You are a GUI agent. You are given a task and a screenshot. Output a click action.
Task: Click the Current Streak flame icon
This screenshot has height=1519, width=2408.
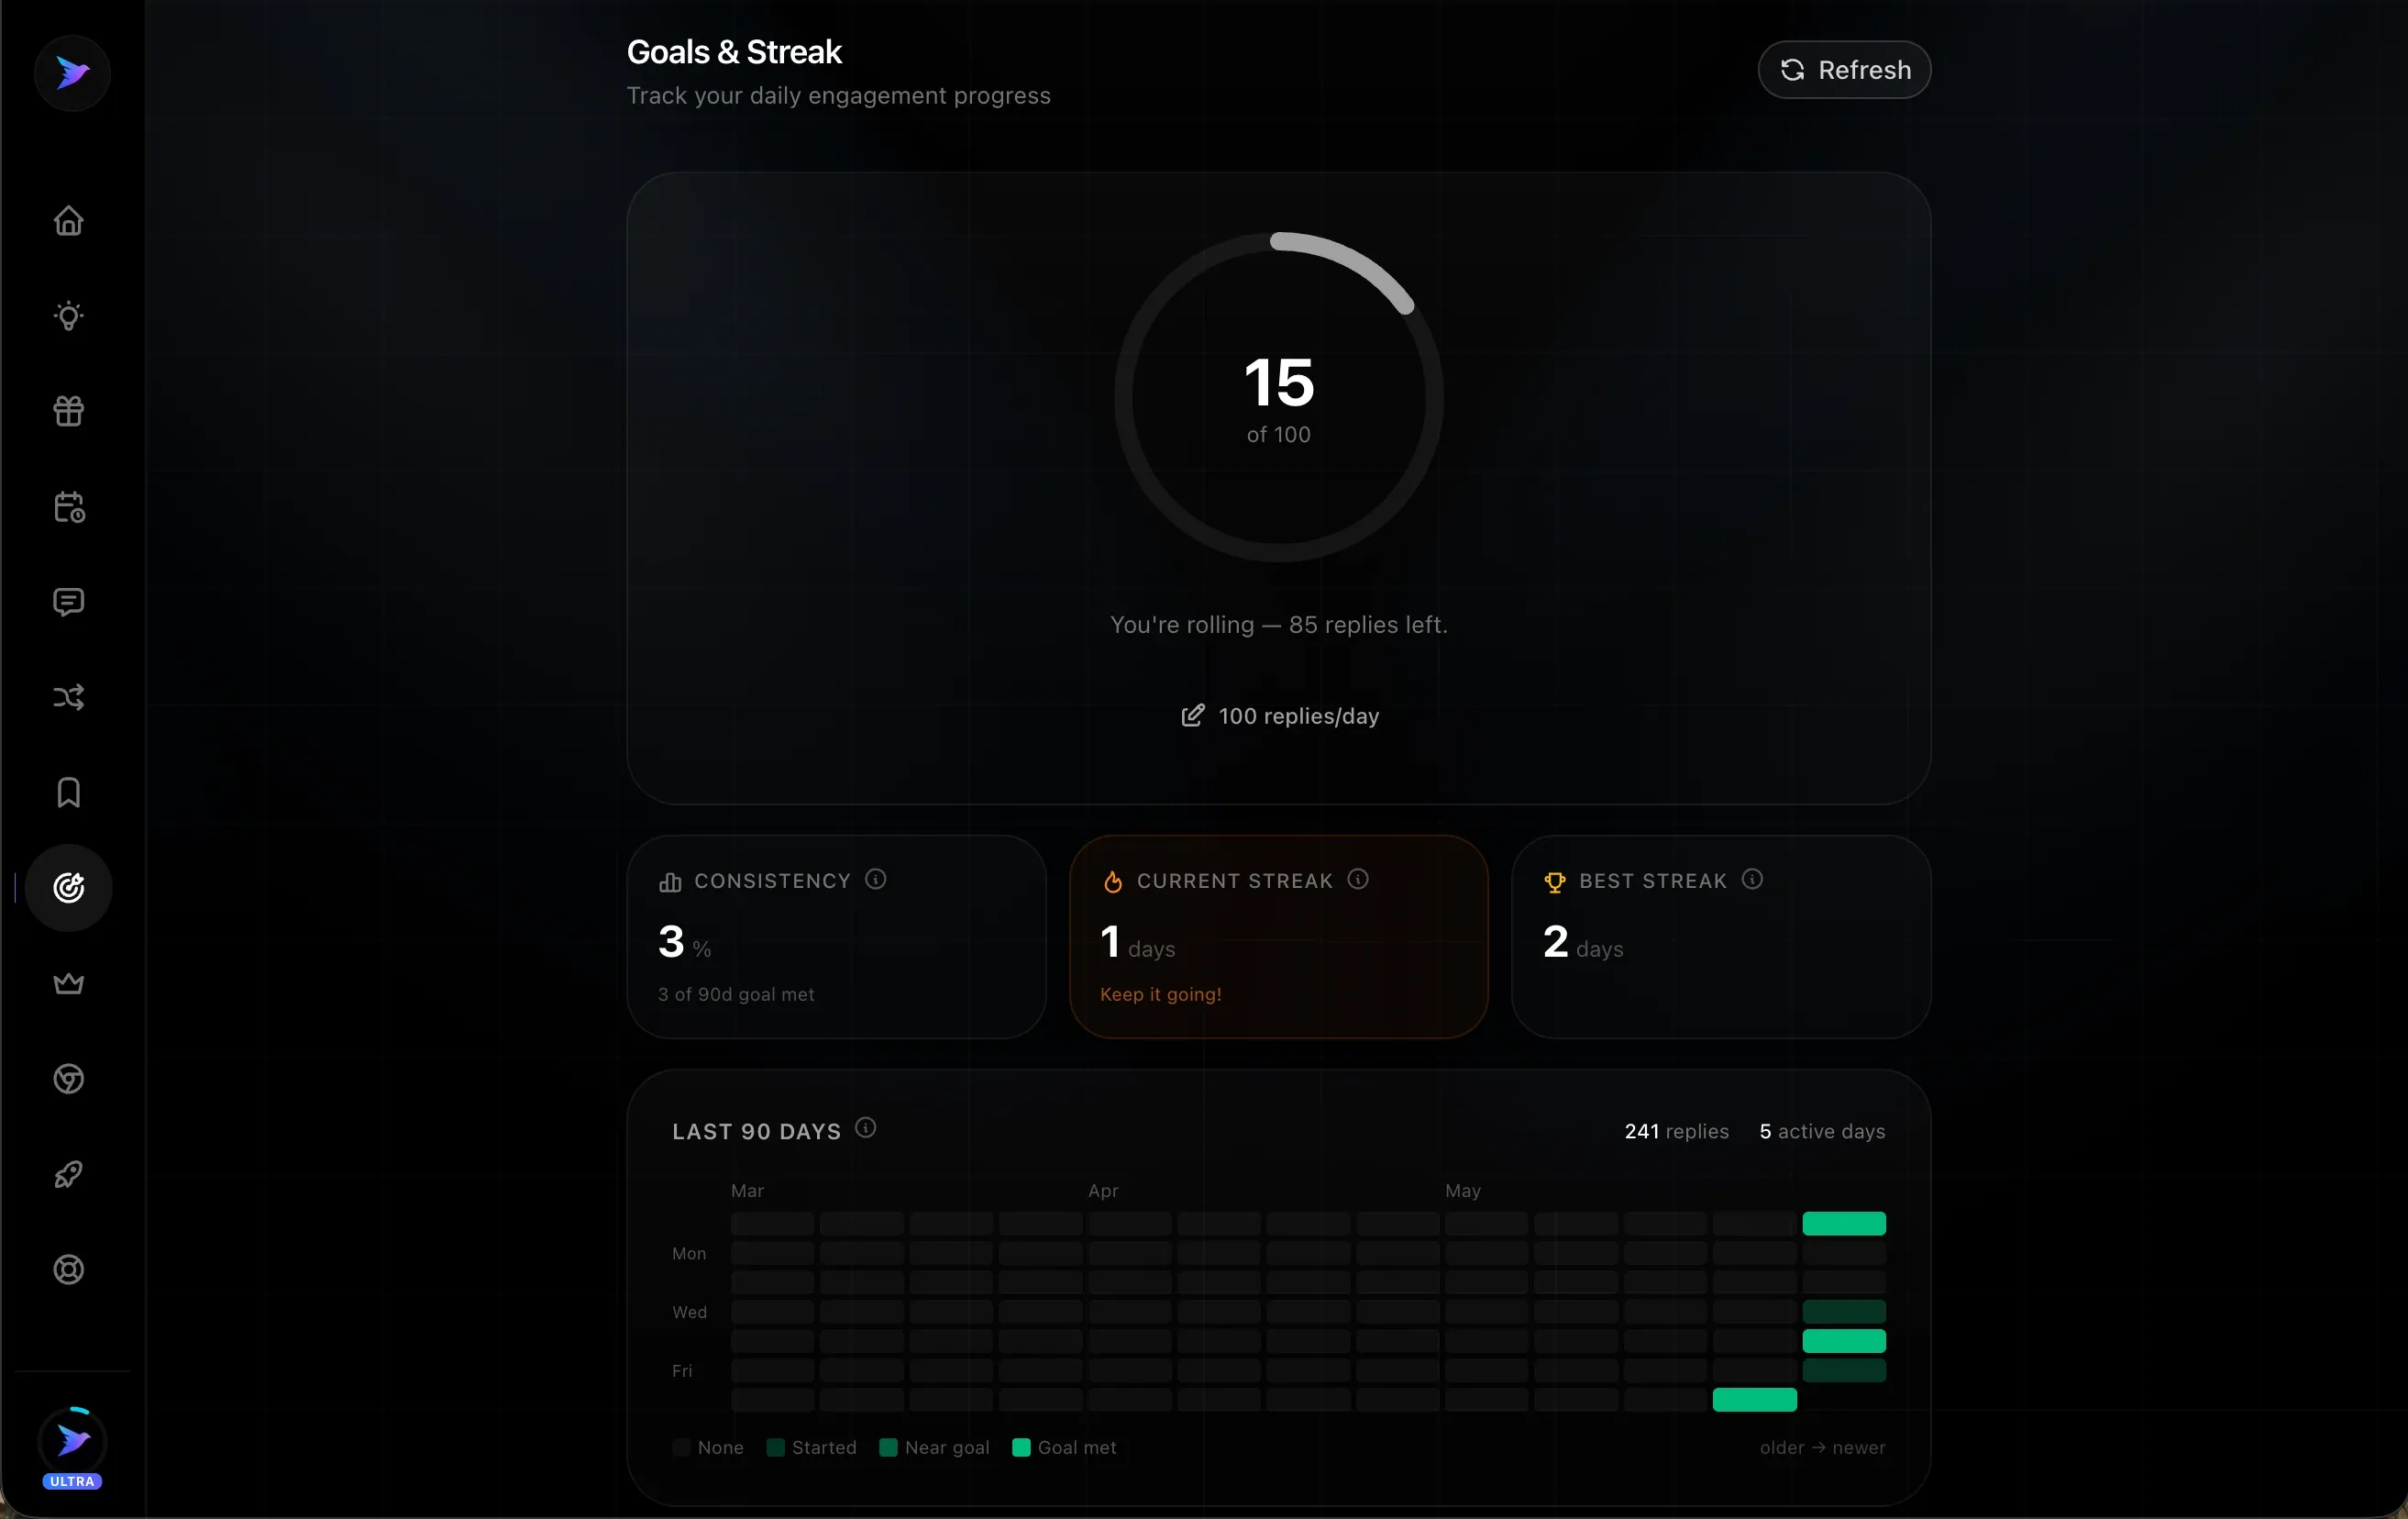pos(1112,882)
